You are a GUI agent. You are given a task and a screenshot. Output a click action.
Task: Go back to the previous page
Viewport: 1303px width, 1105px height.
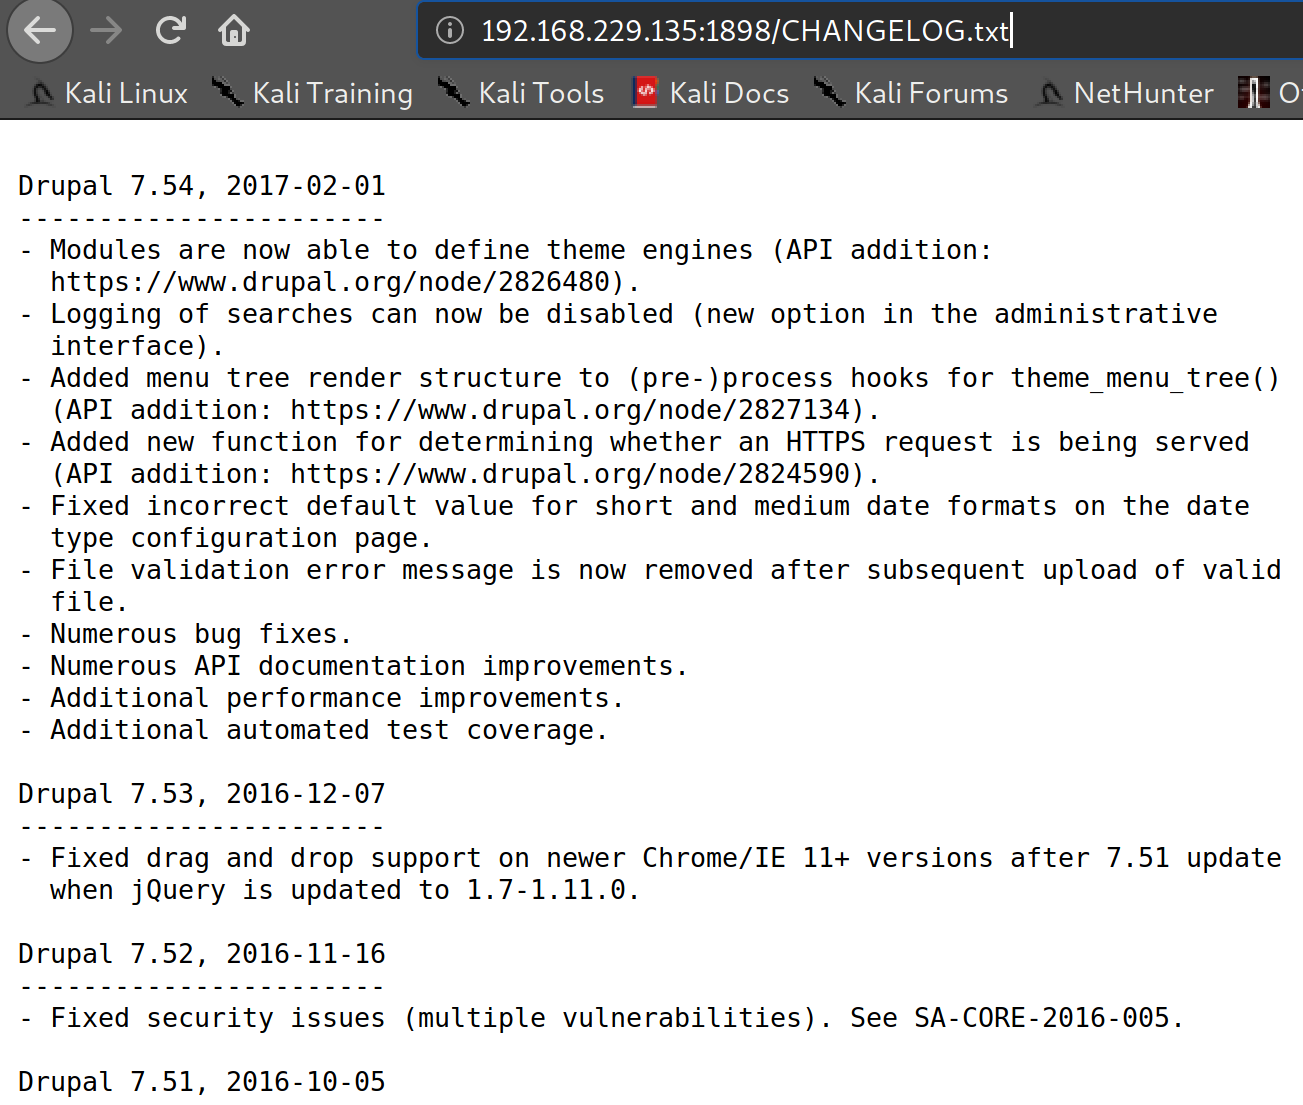click(40, 31)
